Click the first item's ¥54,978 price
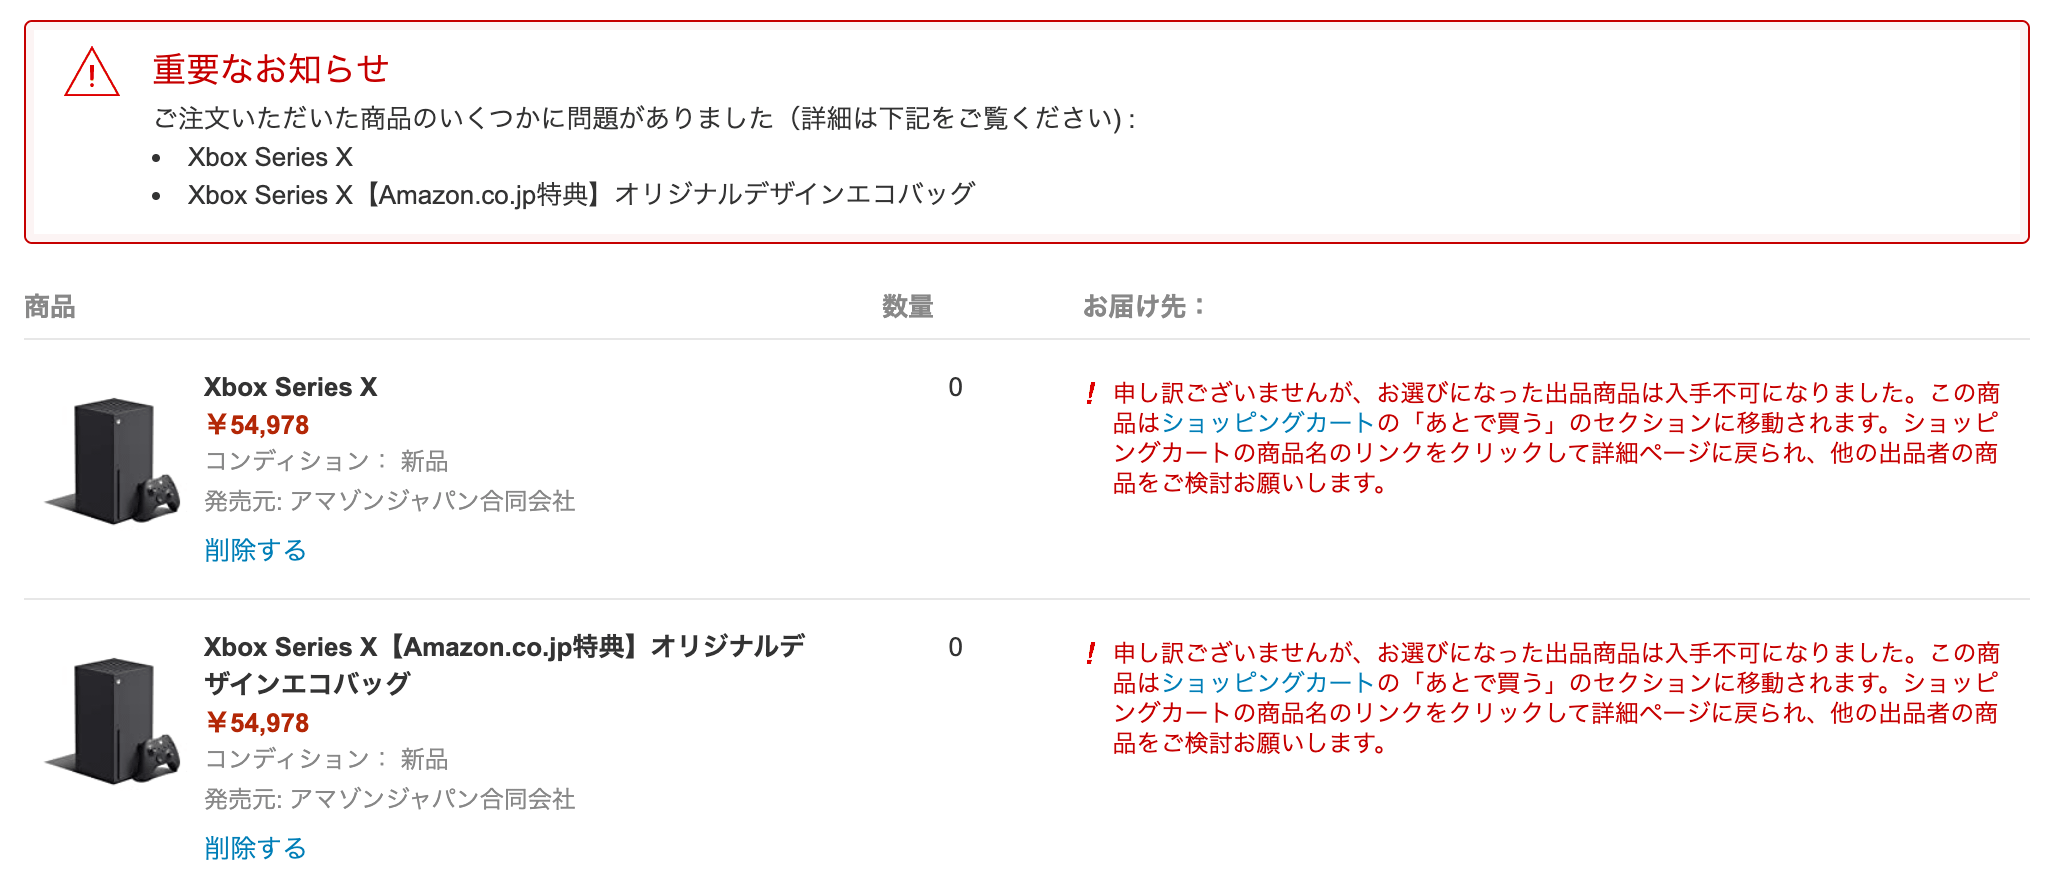Image resolution: width=2052 pixels, height=890 pixels. (257, 425)
